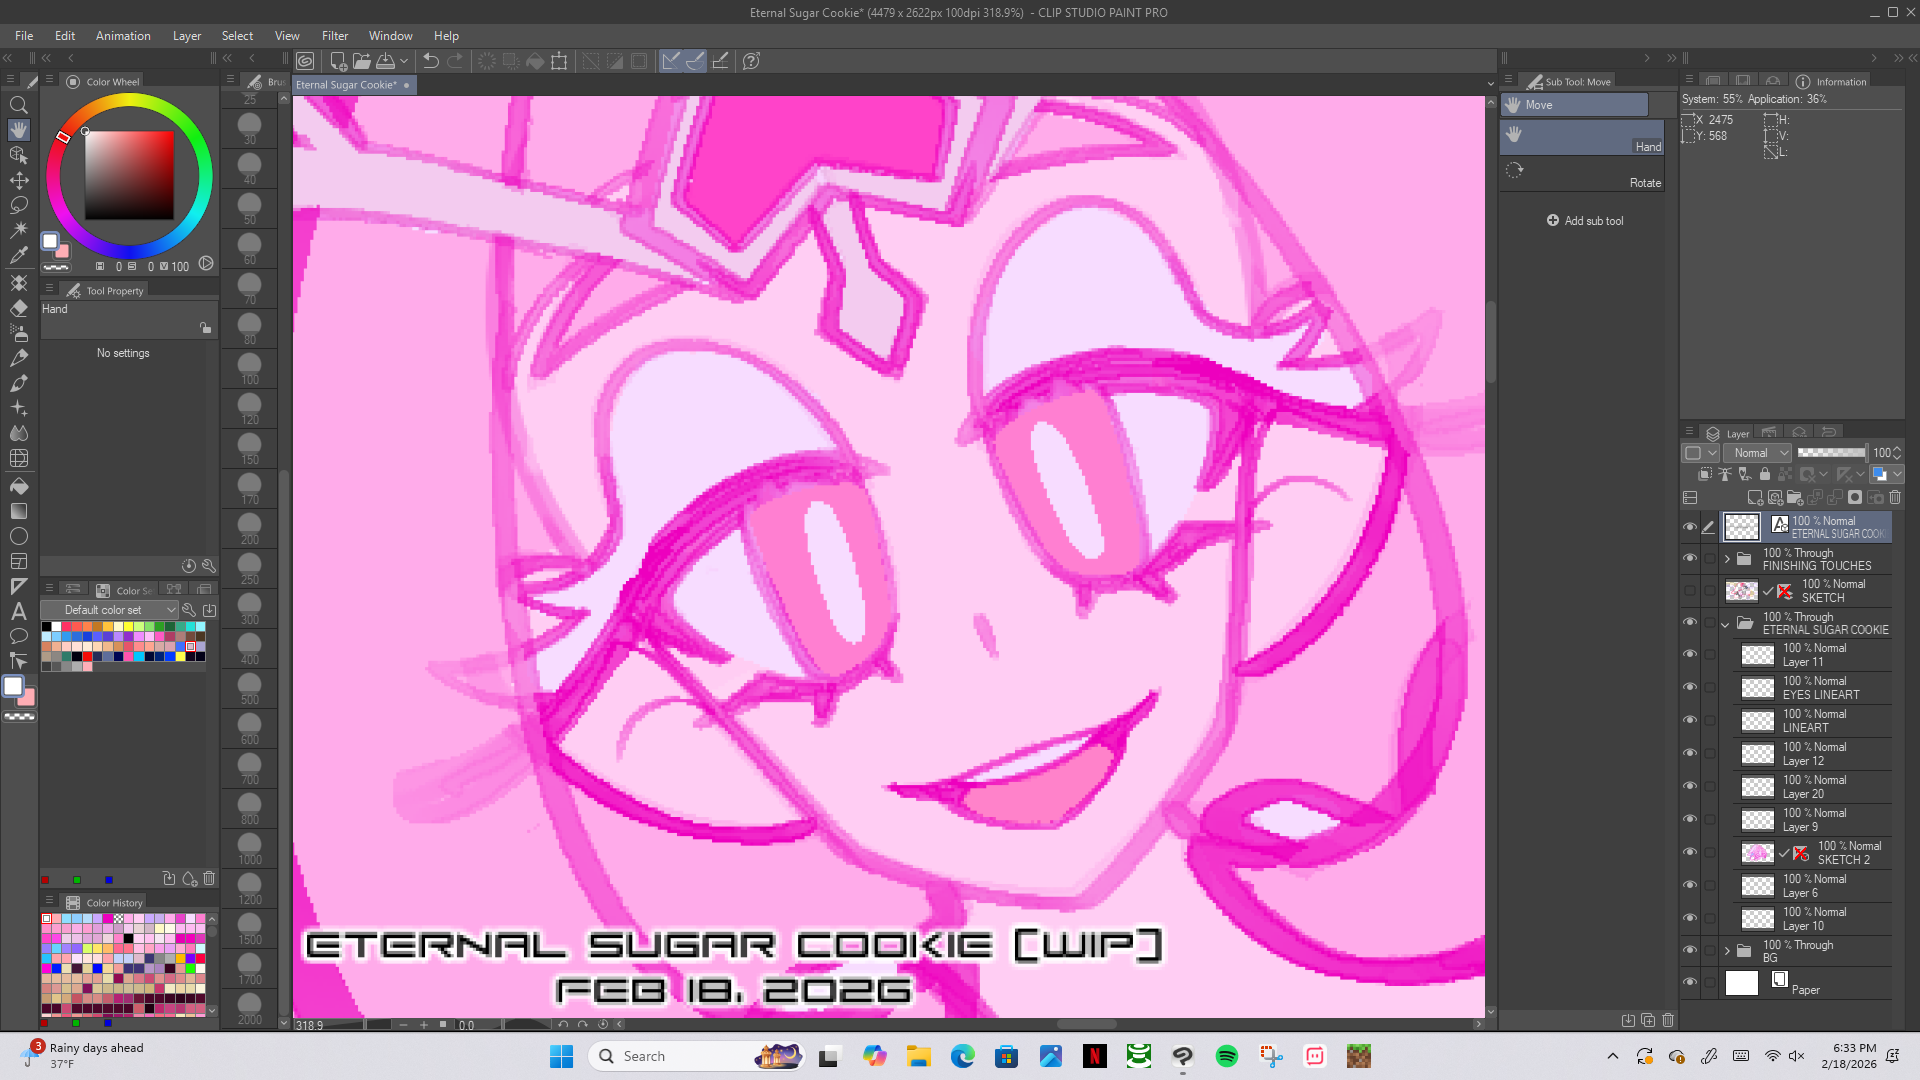Select the Eraser tool
The image size is (1920, 1080).
pos(18,308)
